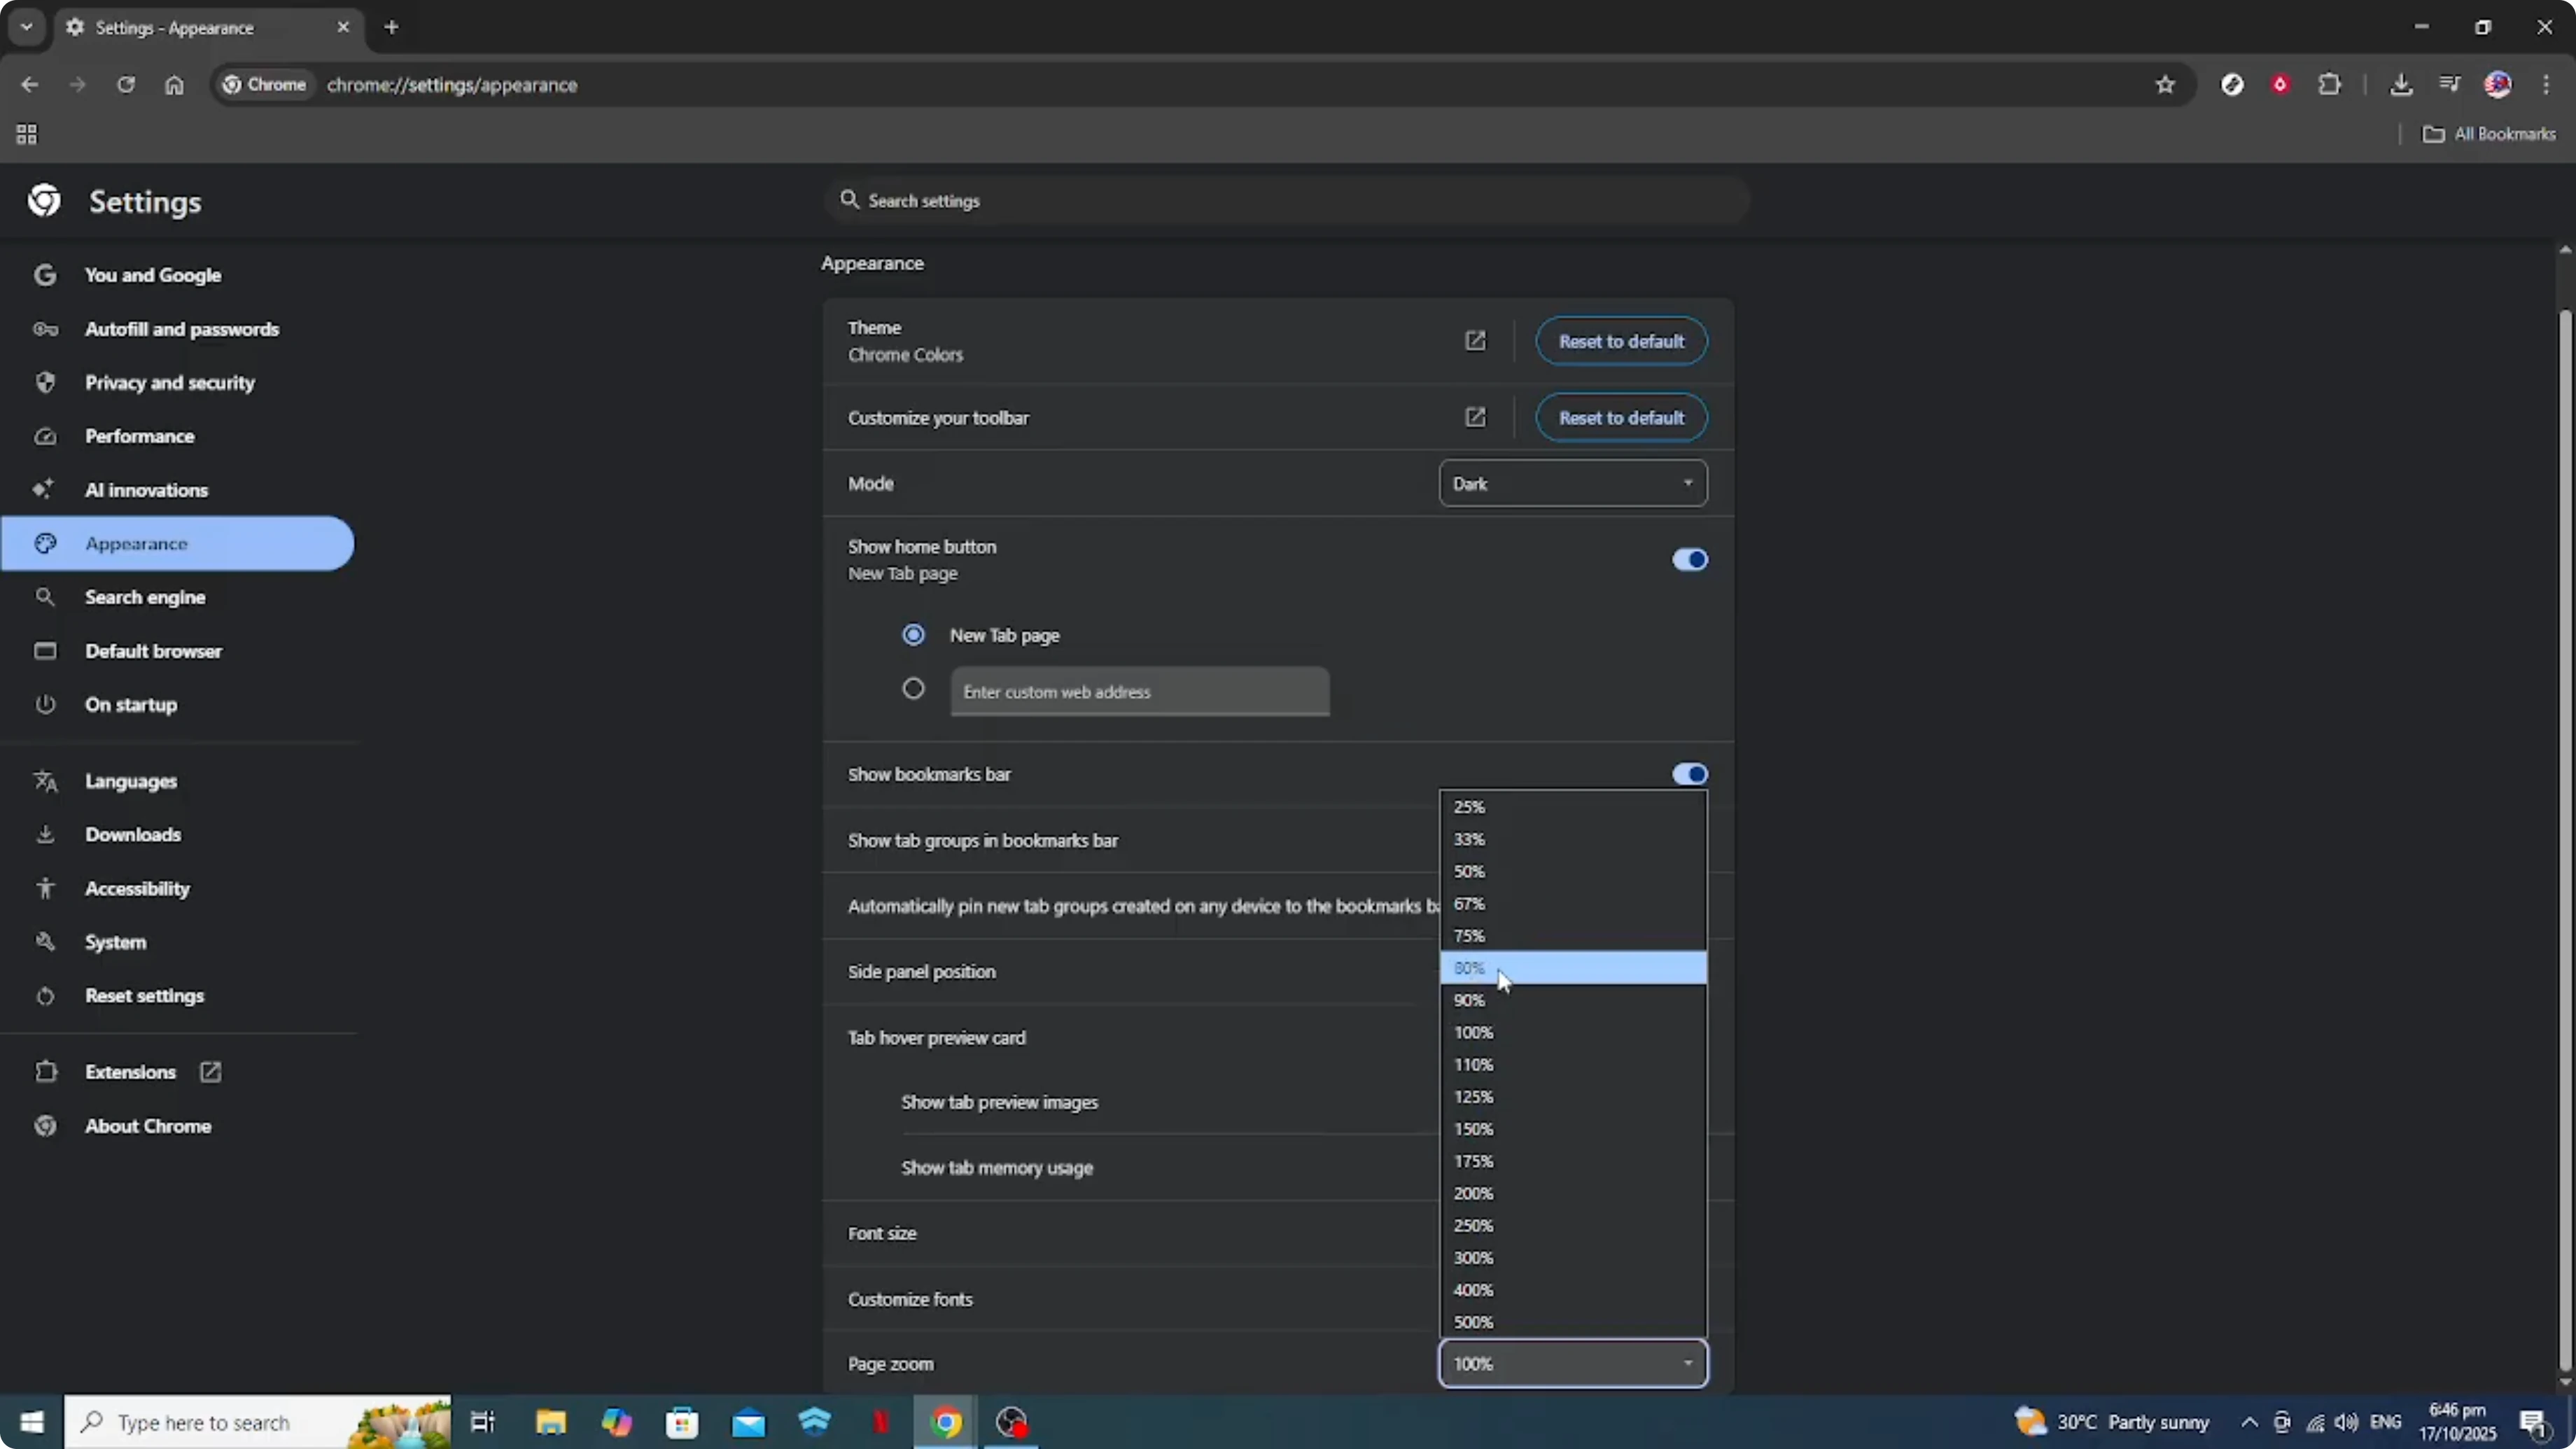Open the apps grid icon in bookmarks bar
Viewport: 2576px width, 1449px height.
click(x=27, y=134)
